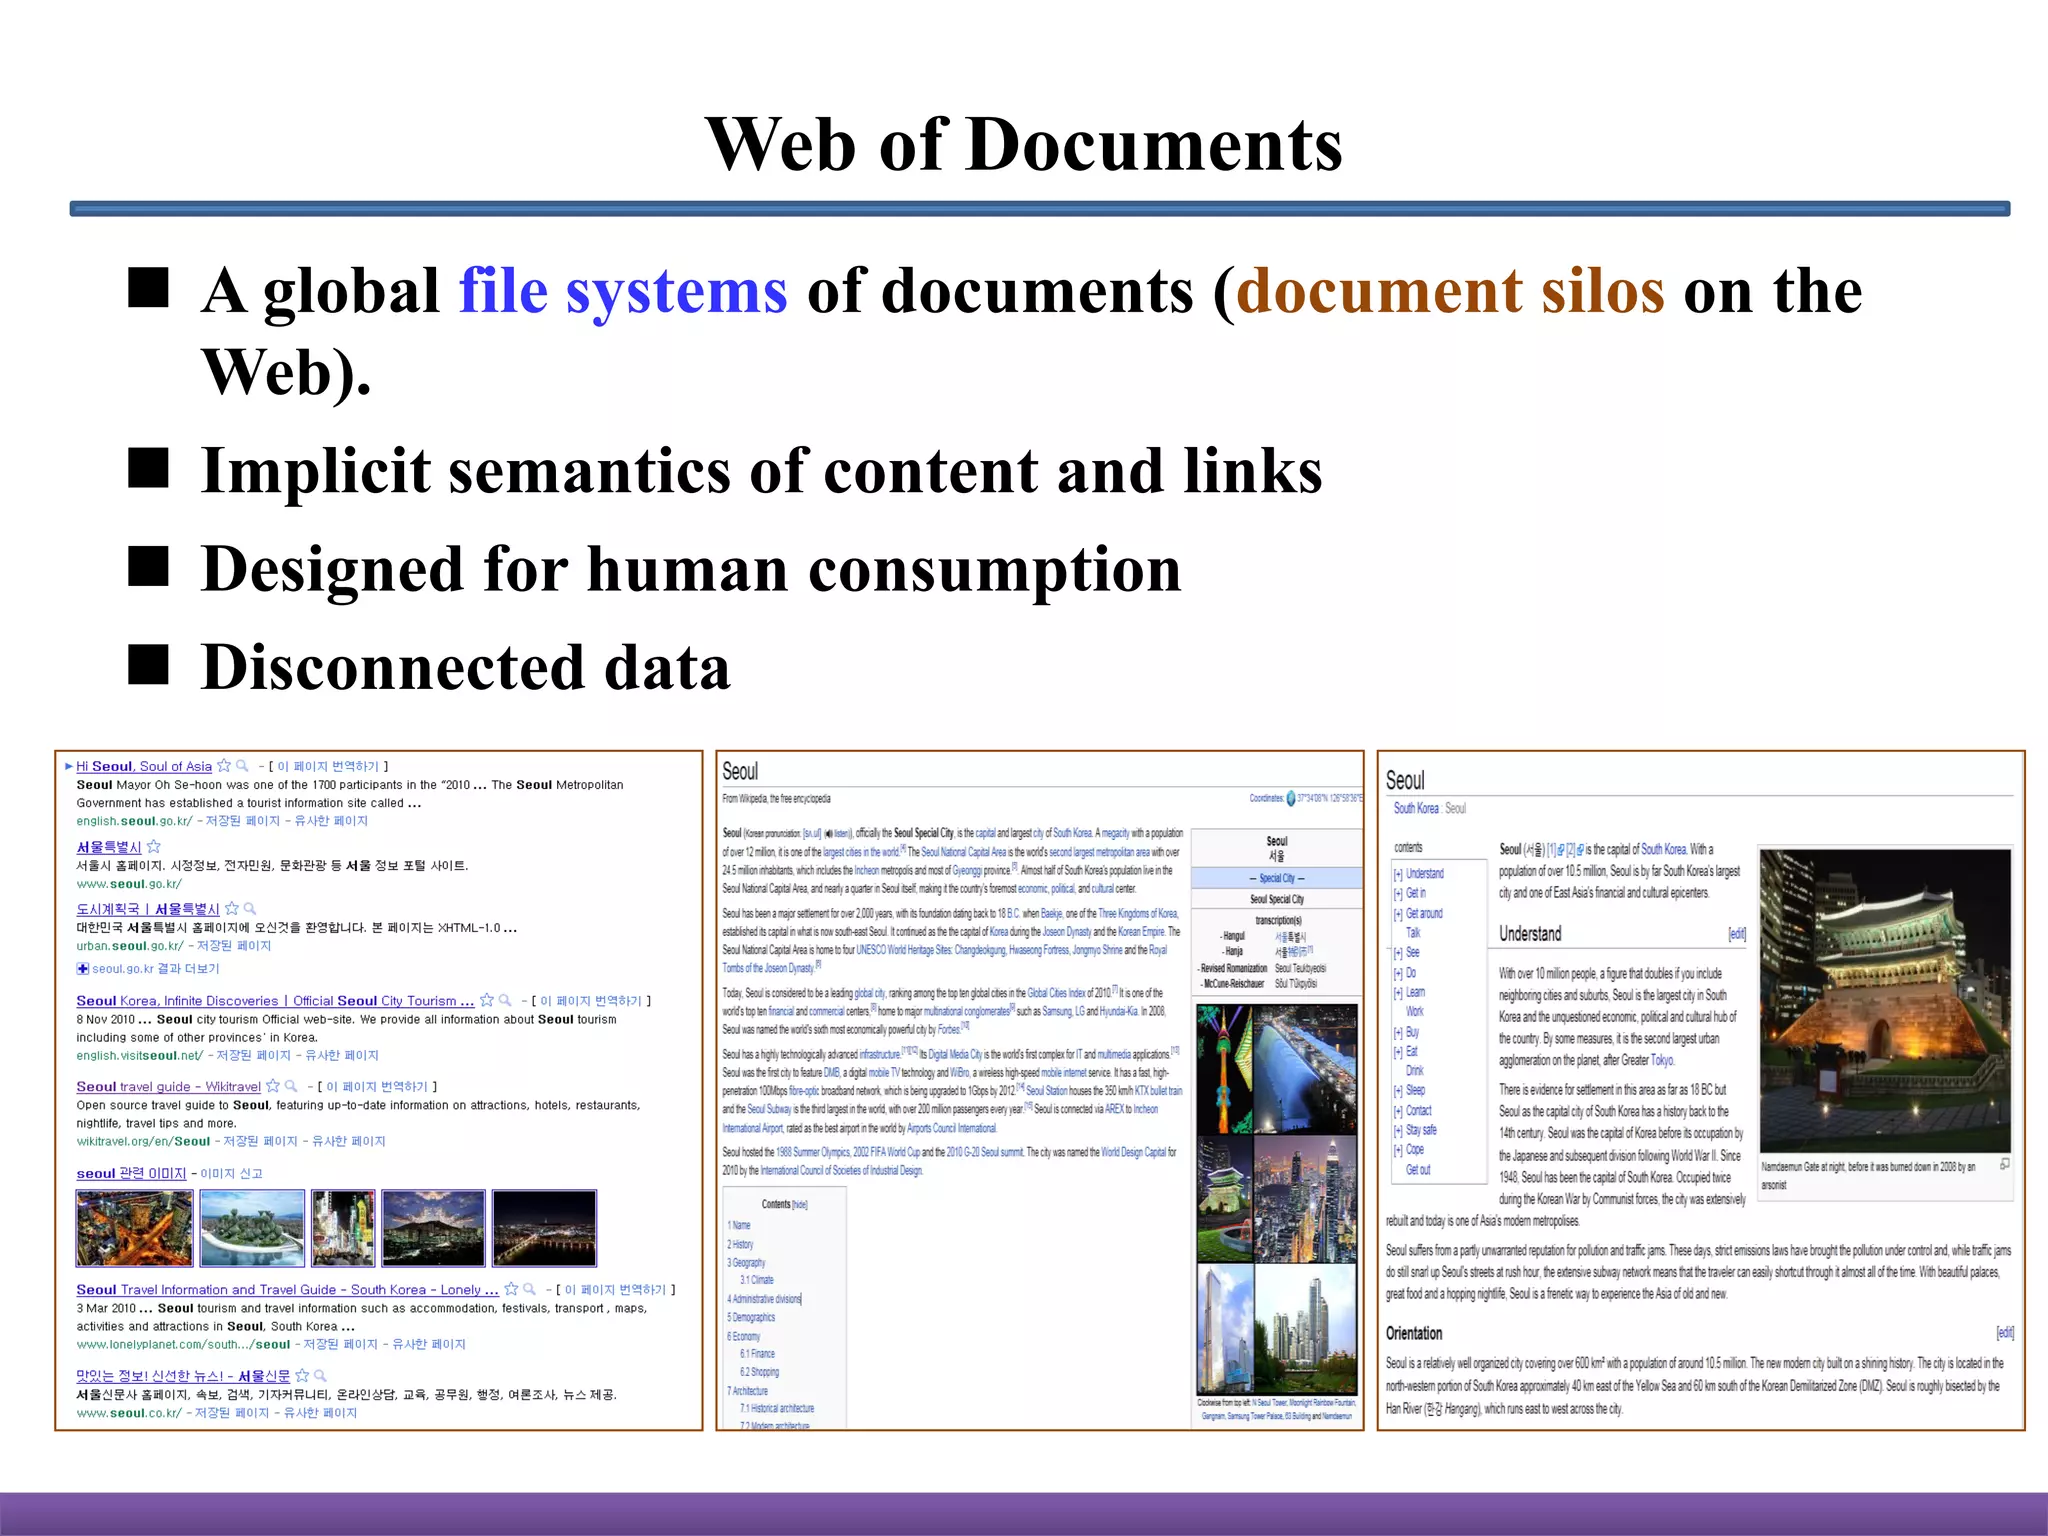Open the Namdaemun Gate night photo in Wikitravel

1885,1001
